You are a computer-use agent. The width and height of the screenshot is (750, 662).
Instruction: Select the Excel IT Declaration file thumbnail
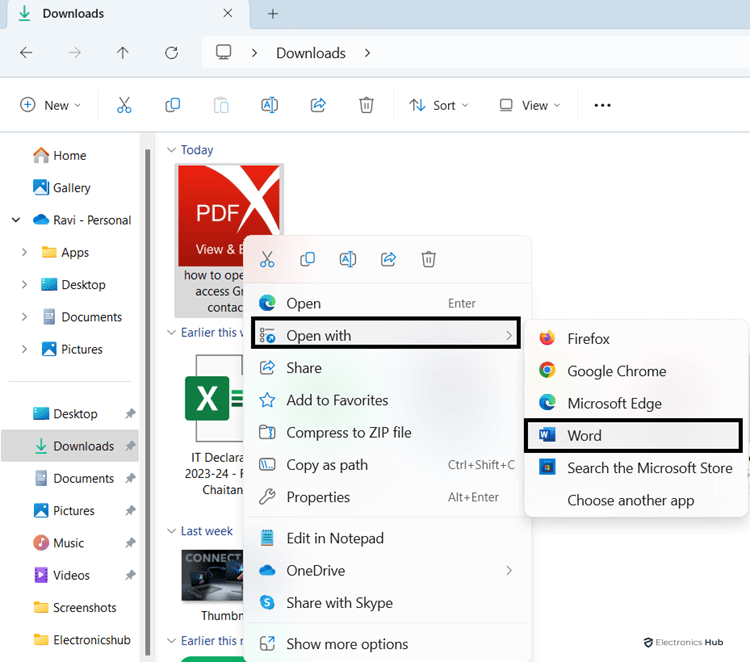(214, 398)
